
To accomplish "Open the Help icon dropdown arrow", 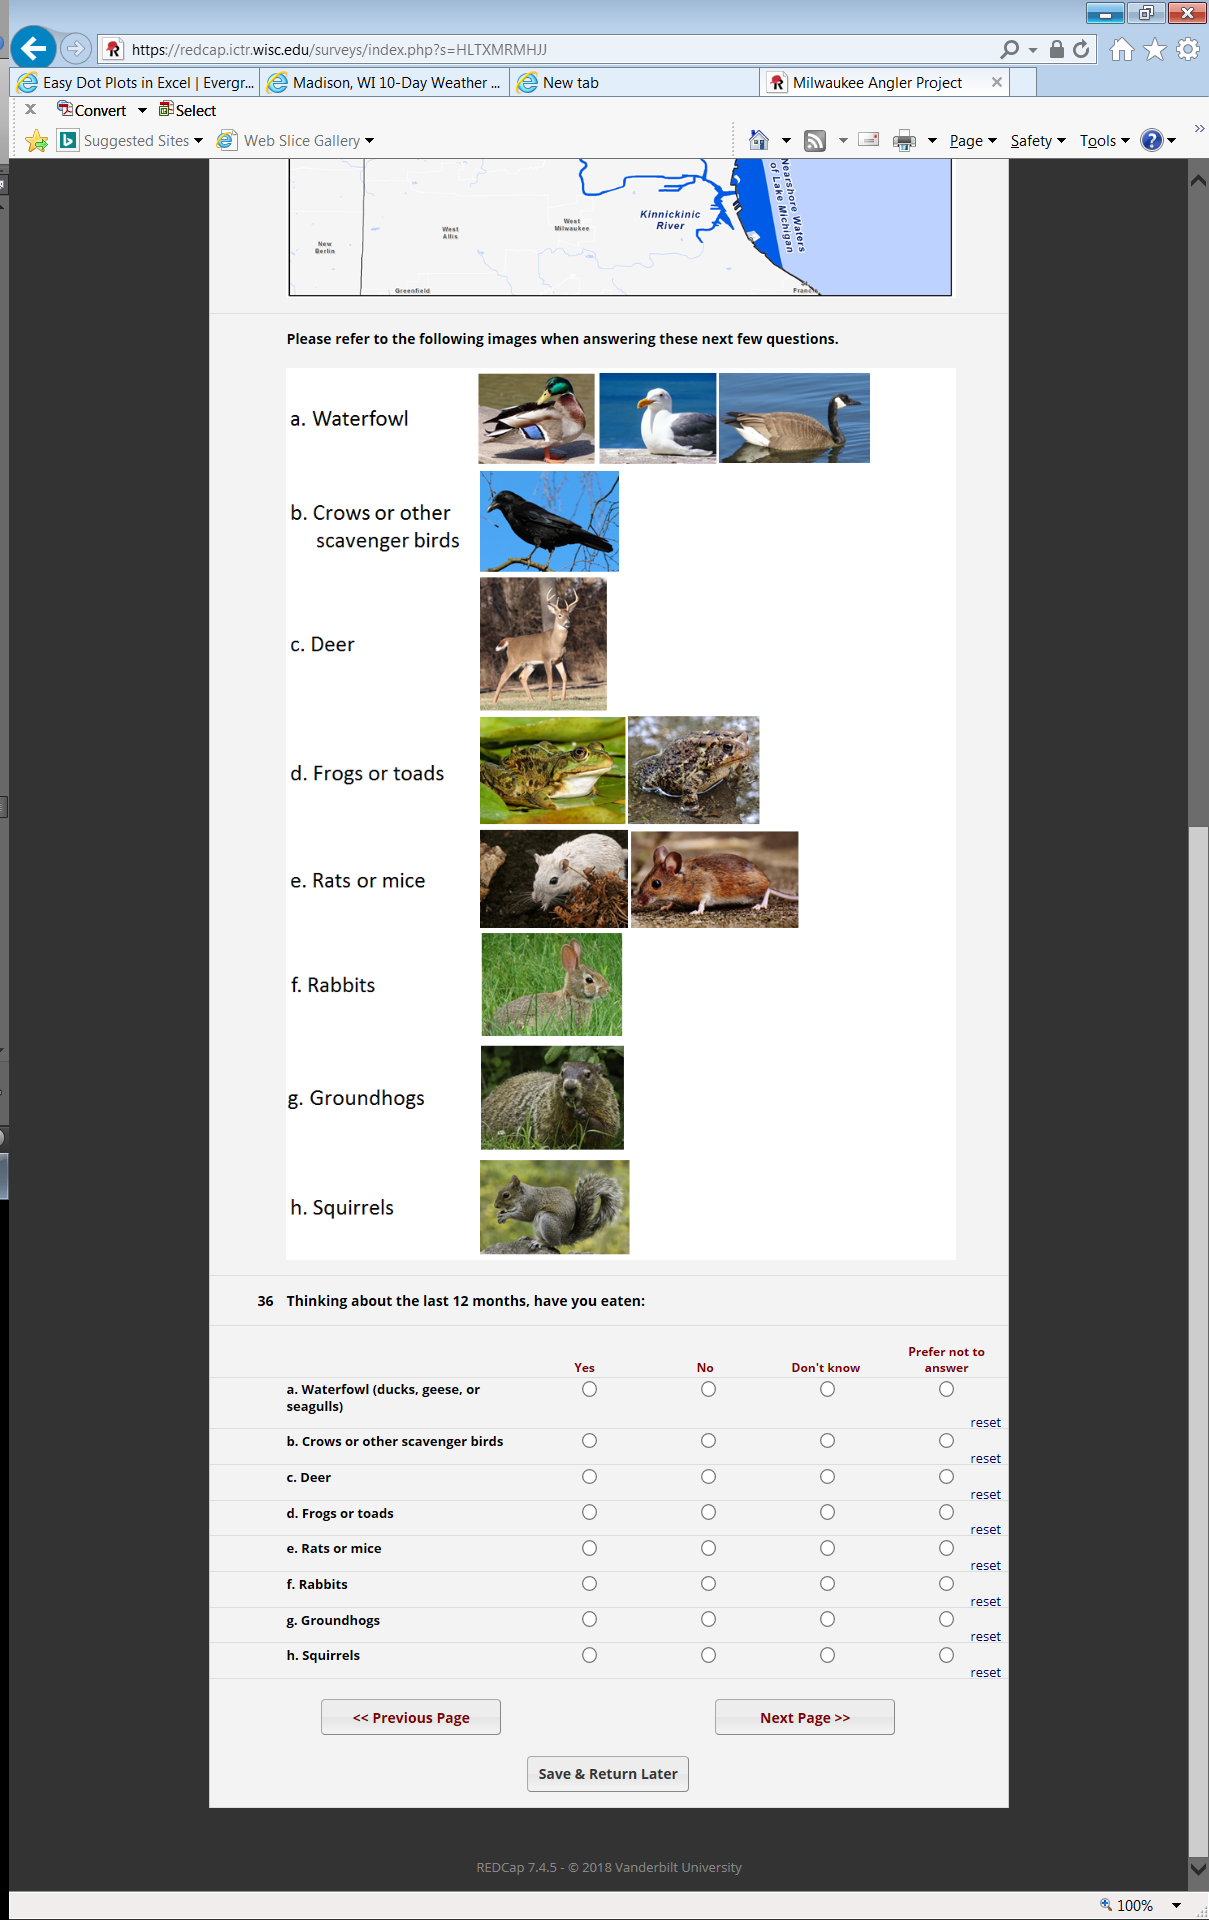I will pyautogui.click(x=1171, y=141).
